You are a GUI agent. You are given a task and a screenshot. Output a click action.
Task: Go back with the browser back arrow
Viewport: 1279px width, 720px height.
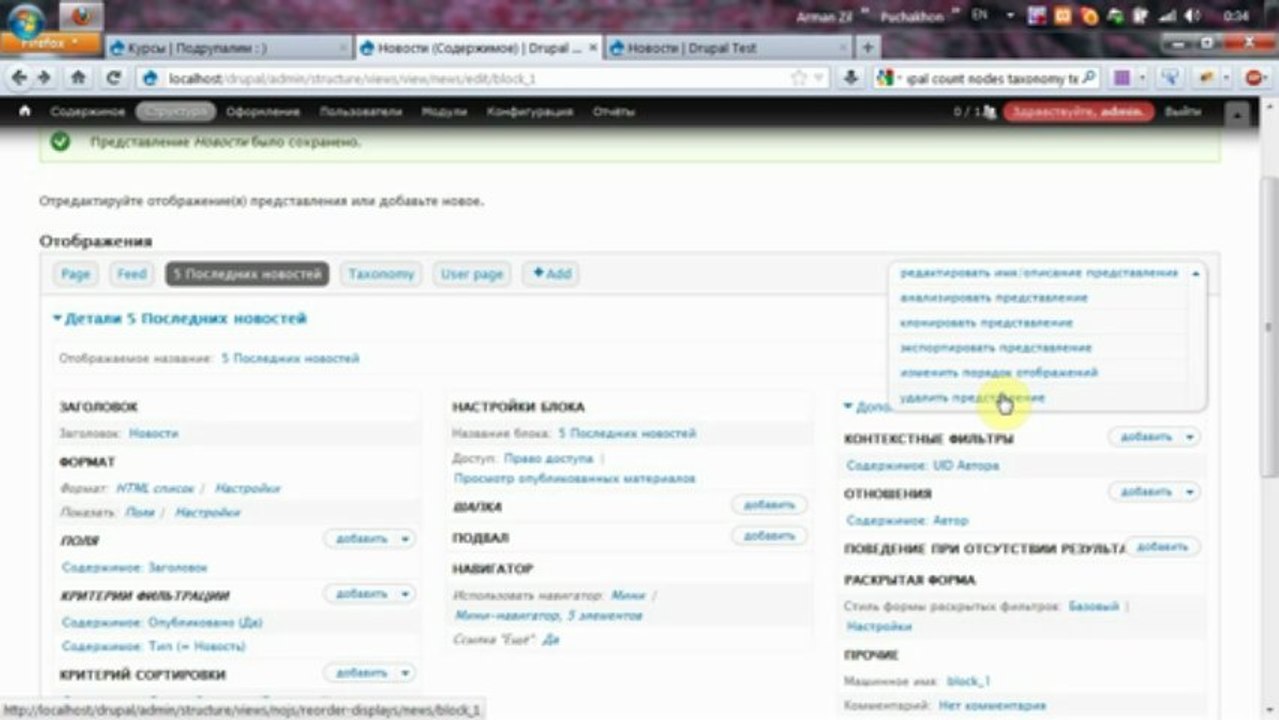[x=18, y=77]
